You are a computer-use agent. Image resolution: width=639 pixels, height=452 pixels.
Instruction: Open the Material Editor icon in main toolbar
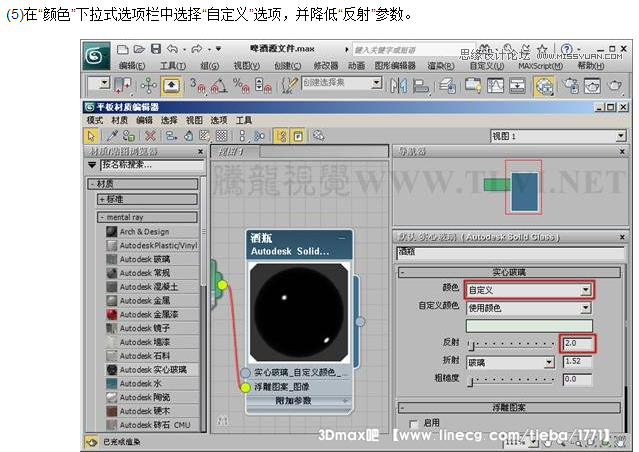click(x=544, y=86)
